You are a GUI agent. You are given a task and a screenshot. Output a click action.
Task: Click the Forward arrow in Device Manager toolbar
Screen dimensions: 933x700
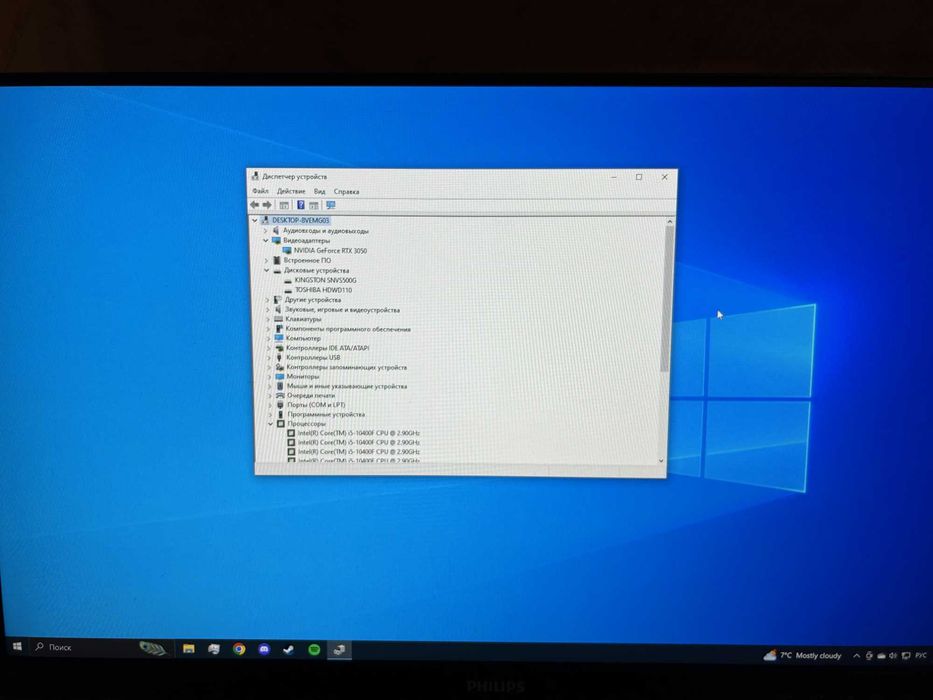[x=267, y=205]
